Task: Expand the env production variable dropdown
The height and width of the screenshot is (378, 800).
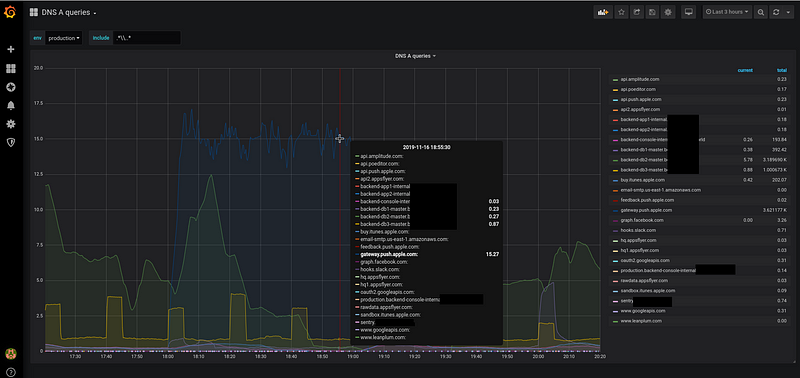Action: (x=64, y=38)
